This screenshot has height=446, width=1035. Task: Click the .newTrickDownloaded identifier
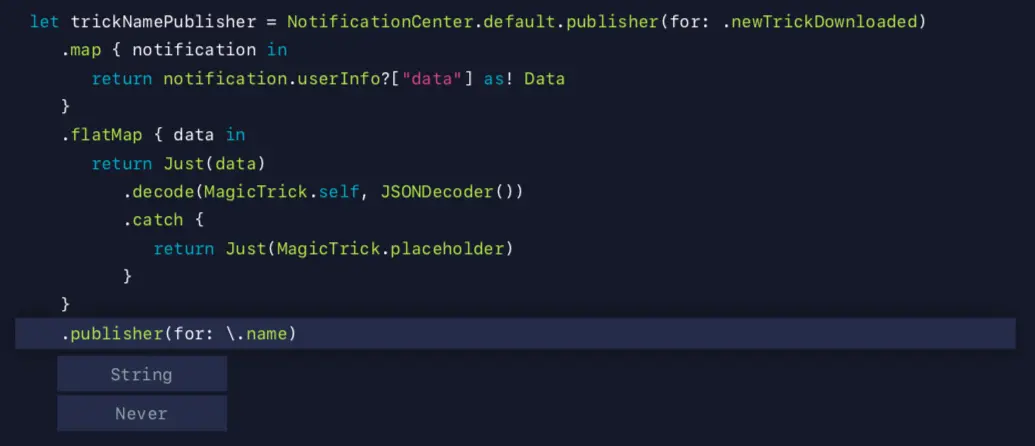824,22
